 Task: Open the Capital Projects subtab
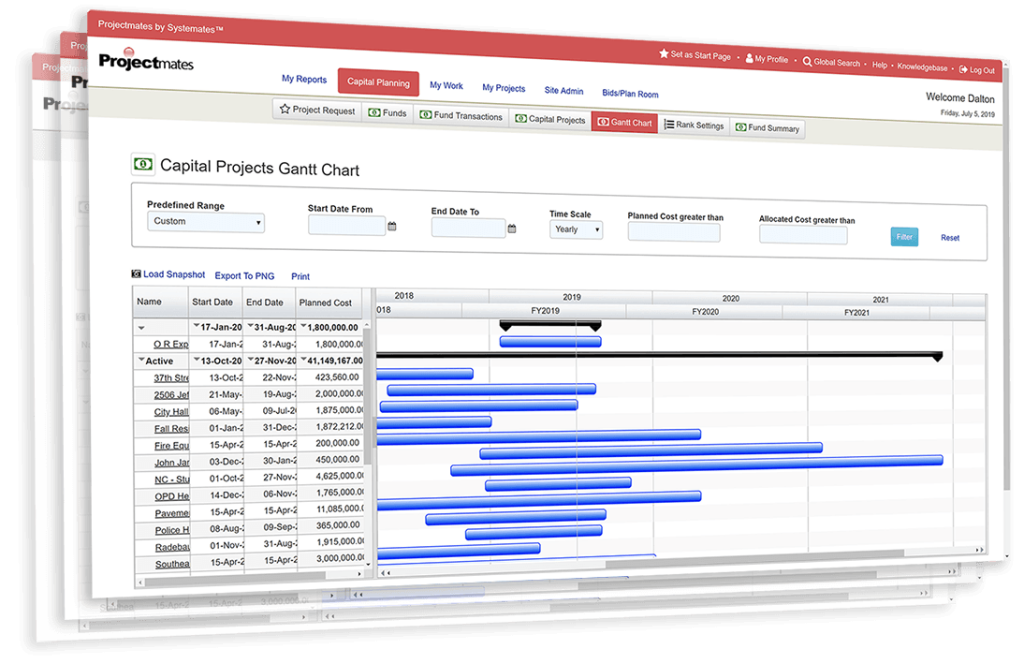[x=550, y=119]
